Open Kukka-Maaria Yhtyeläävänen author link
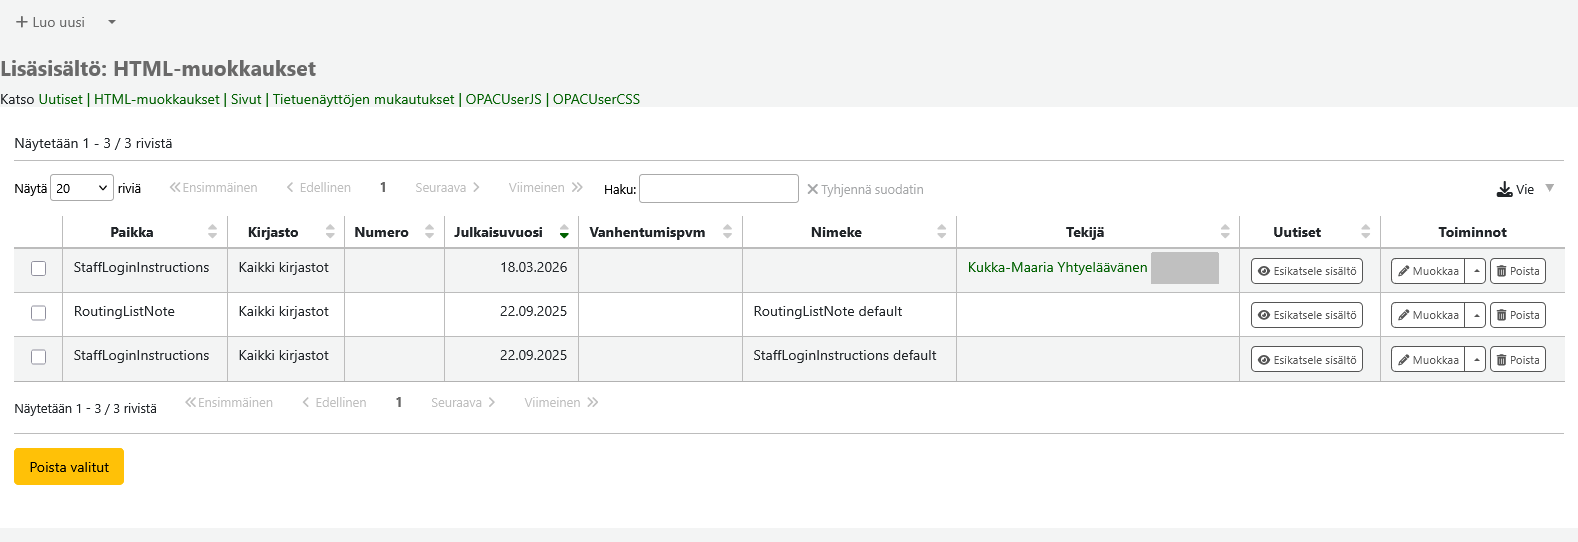The height and width of the screenshot is (542, 1578). pos(1057,267)
